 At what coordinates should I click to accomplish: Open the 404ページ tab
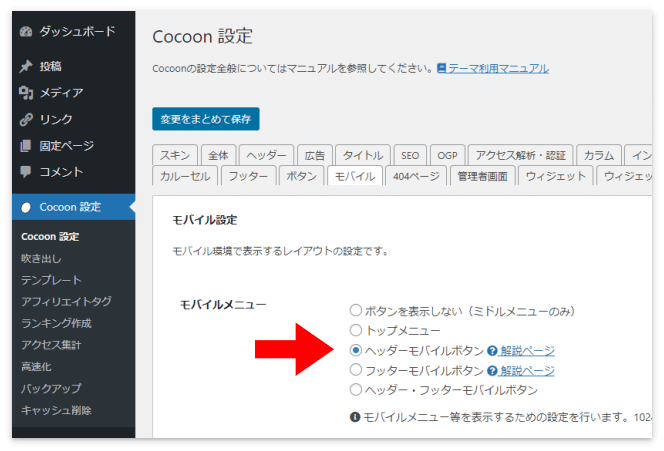click(x=416, y=176)
